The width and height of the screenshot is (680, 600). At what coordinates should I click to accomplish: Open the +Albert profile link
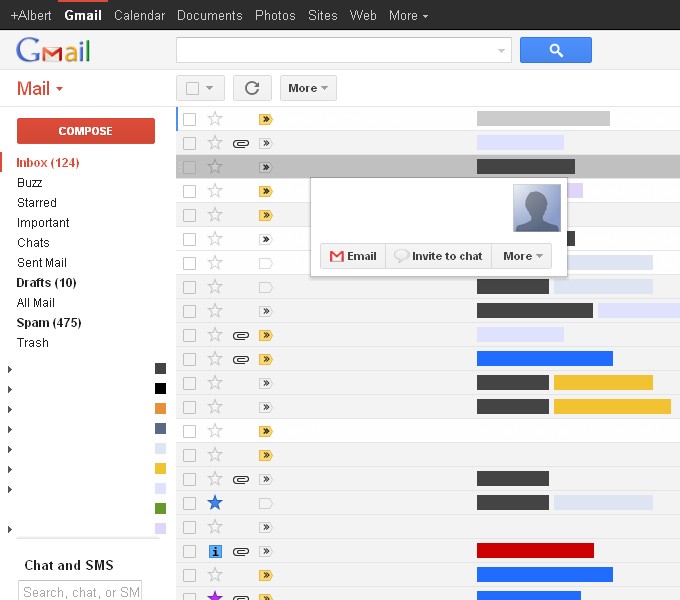click(31, 16)
